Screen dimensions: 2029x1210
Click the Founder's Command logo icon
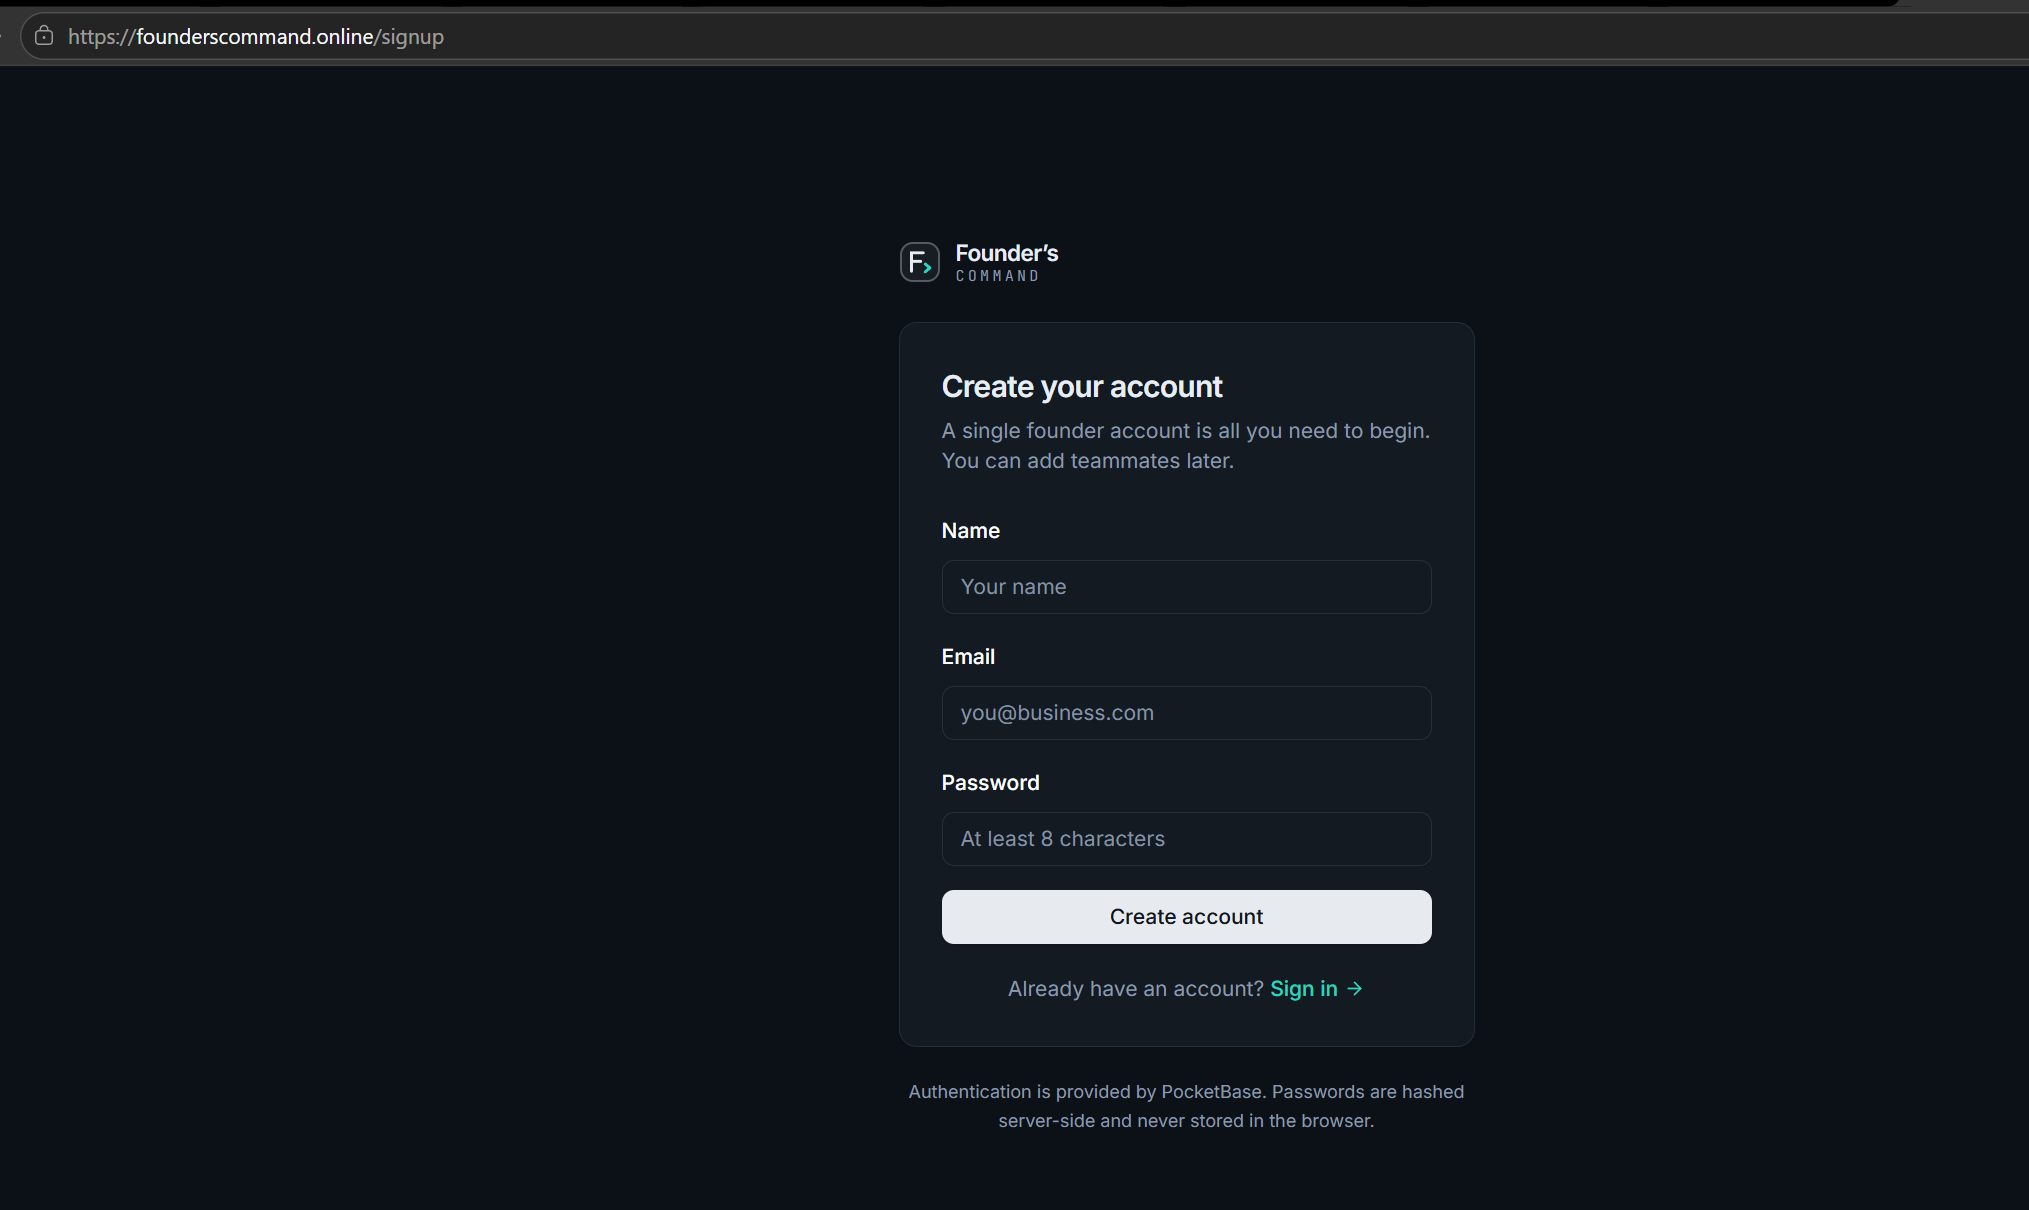click(919, 262)
